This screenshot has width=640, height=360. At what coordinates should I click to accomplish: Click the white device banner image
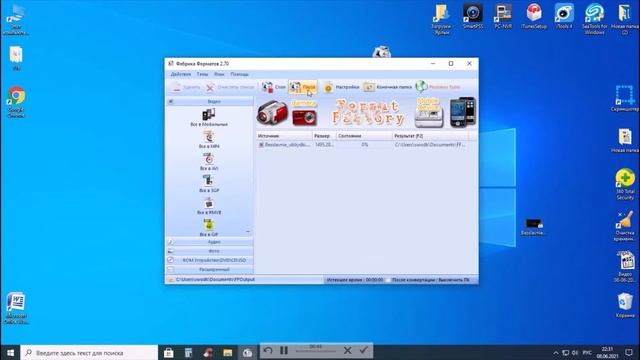pos(429,113)
